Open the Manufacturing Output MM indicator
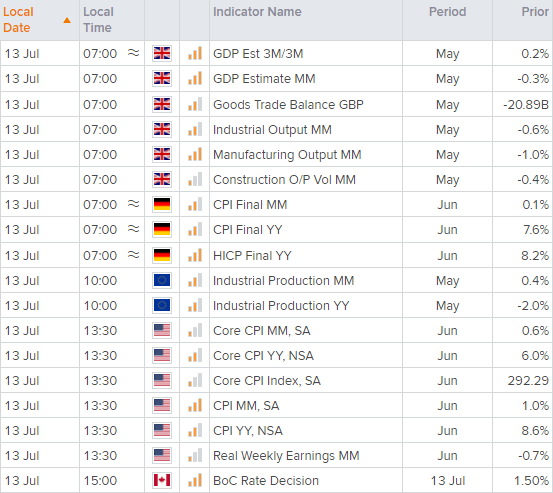This screenshot has height=493, width=553. point(287,155)
